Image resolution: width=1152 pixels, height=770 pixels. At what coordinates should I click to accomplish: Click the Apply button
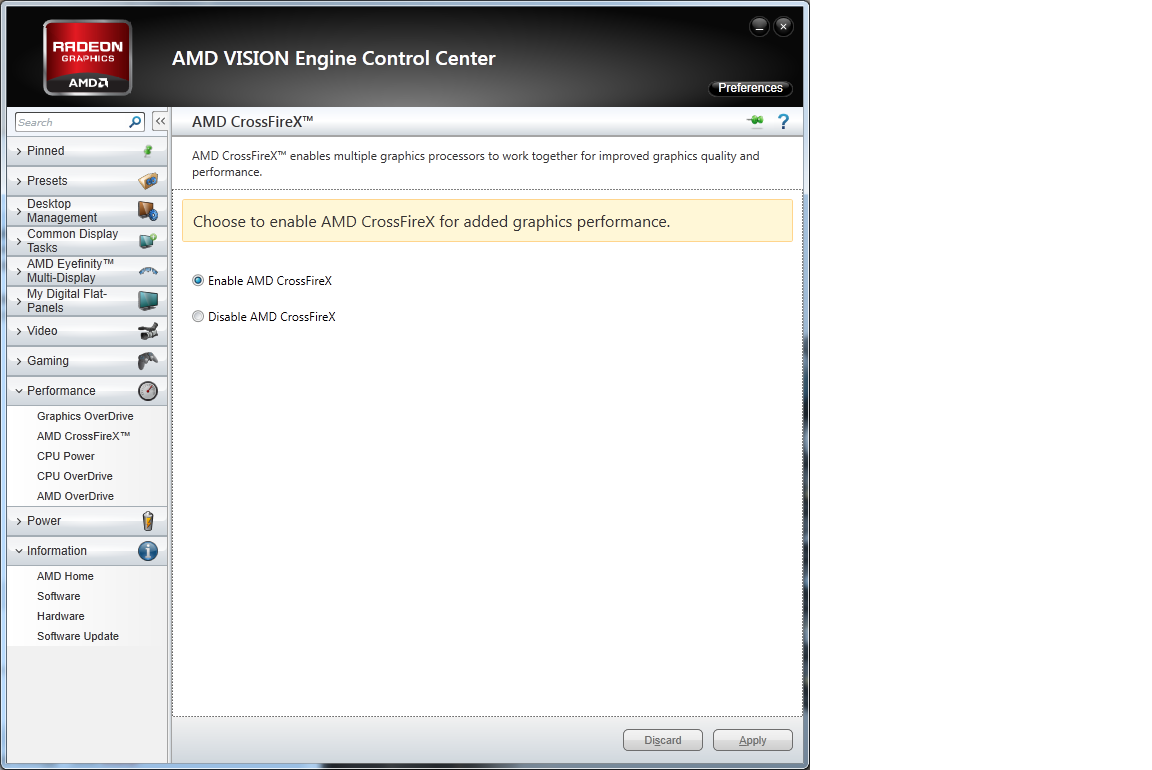point(752,740)
